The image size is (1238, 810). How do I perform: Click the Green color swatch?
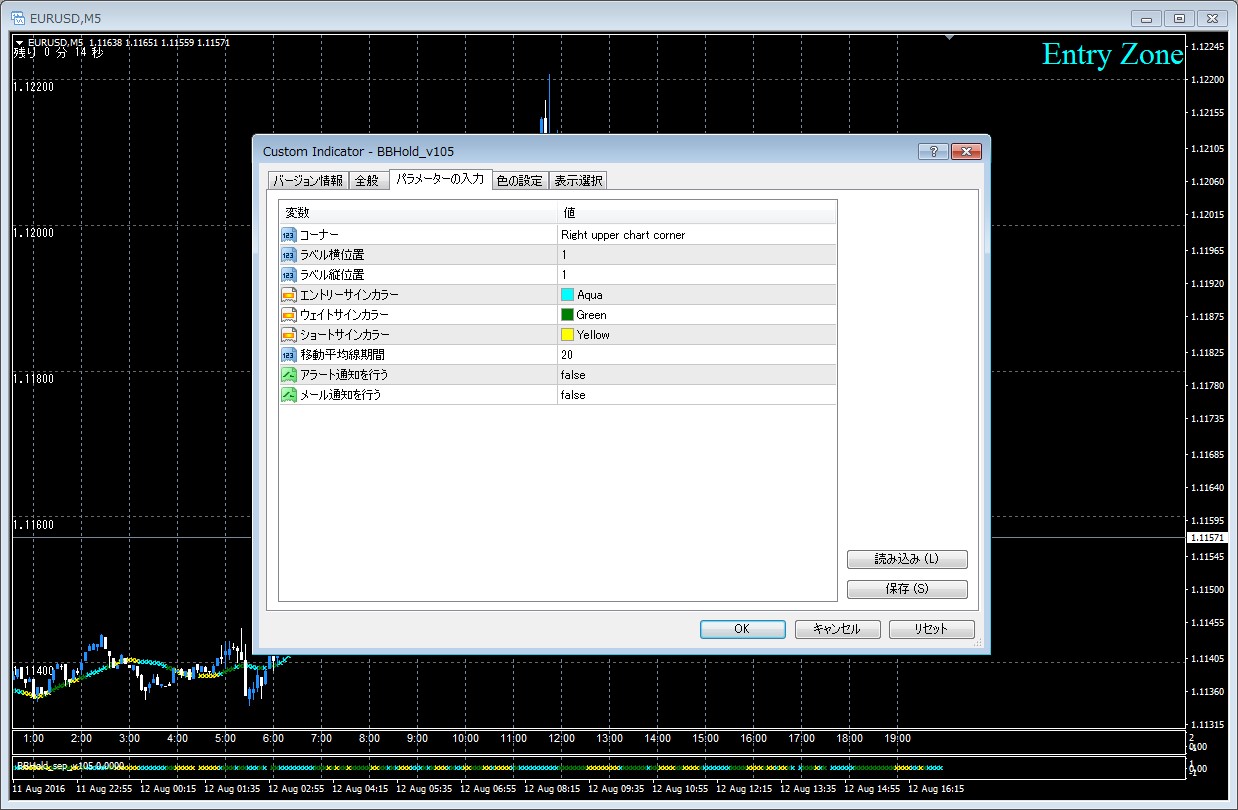[568, 315]
